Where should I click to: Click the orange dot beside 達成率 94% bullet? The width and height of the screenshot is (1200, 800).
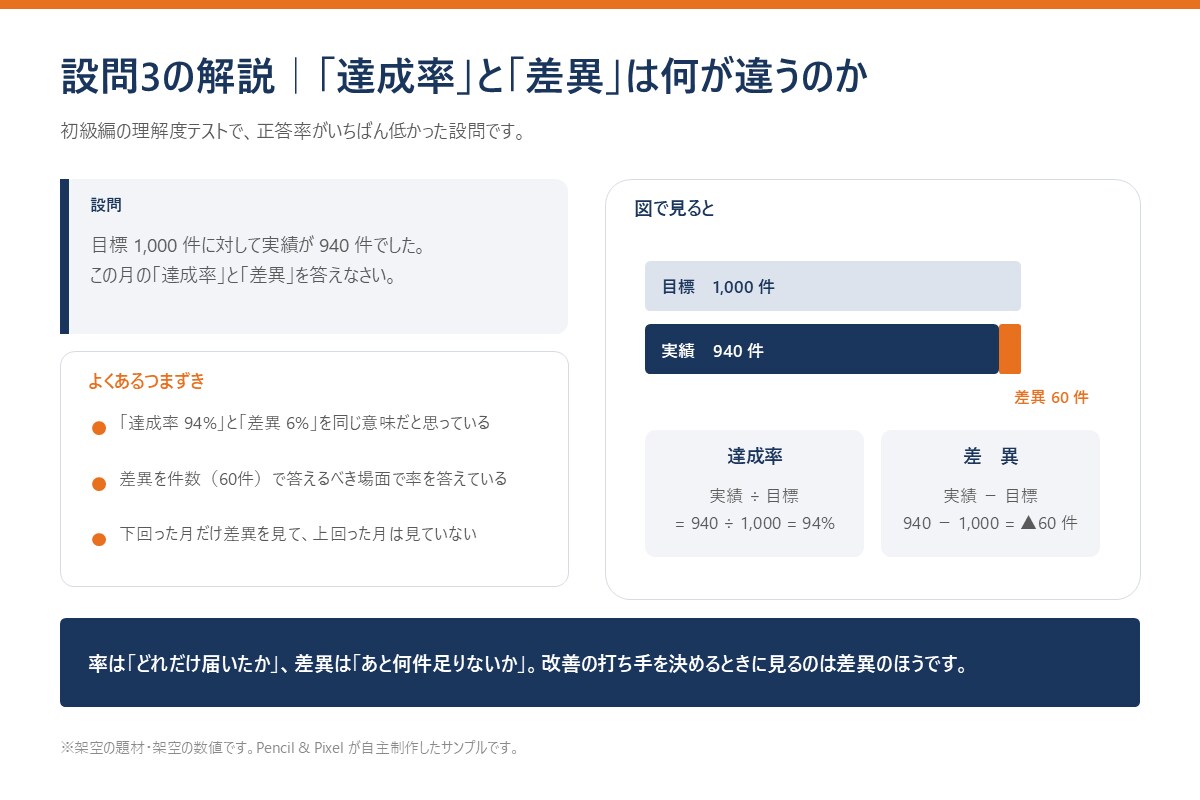click(x=99, y=428)
